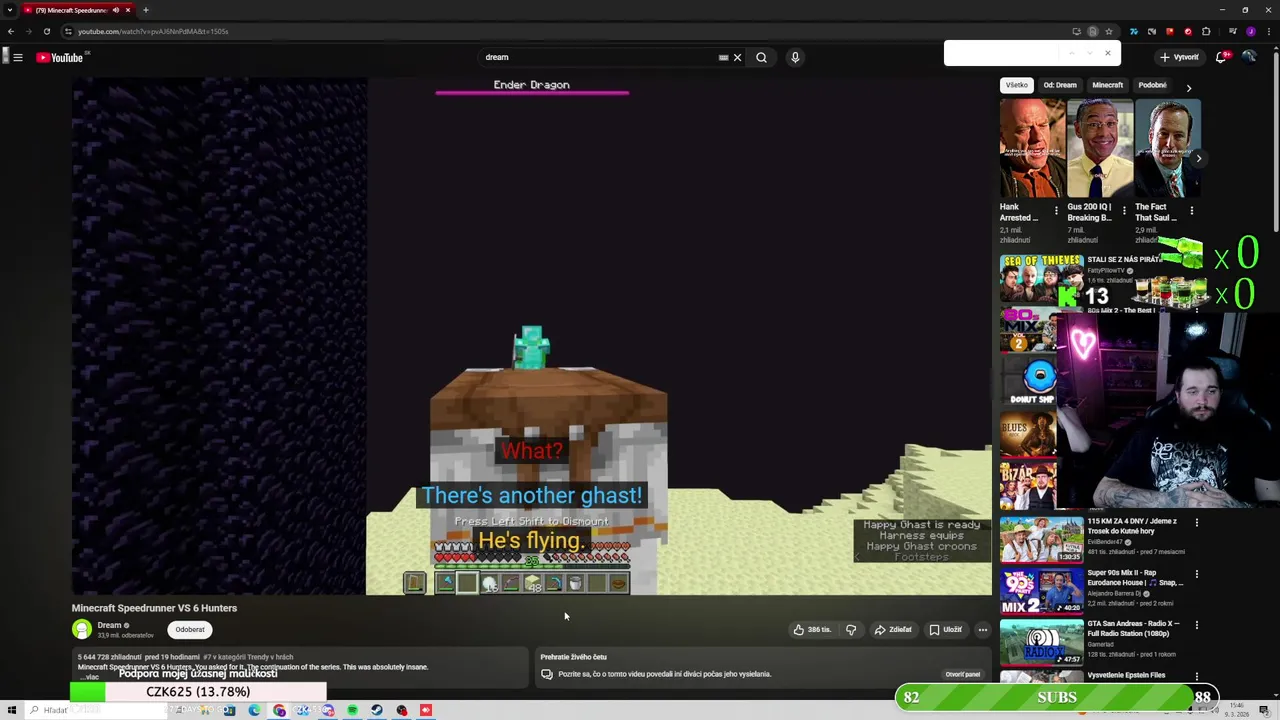This screenshot has height=720, width=1280.
Task: Open 115 KM ZA 4 DNY video
Action: (1041, 540)
